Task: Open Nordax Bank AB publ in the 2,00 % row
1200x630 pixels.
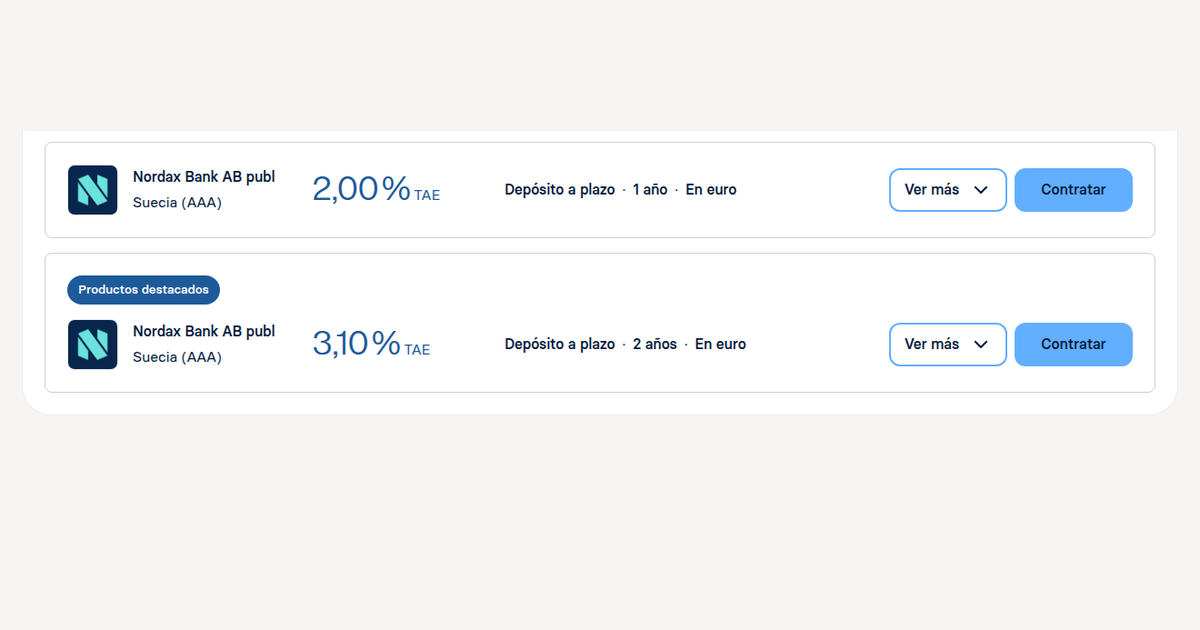Action: (x=204, y=177)
